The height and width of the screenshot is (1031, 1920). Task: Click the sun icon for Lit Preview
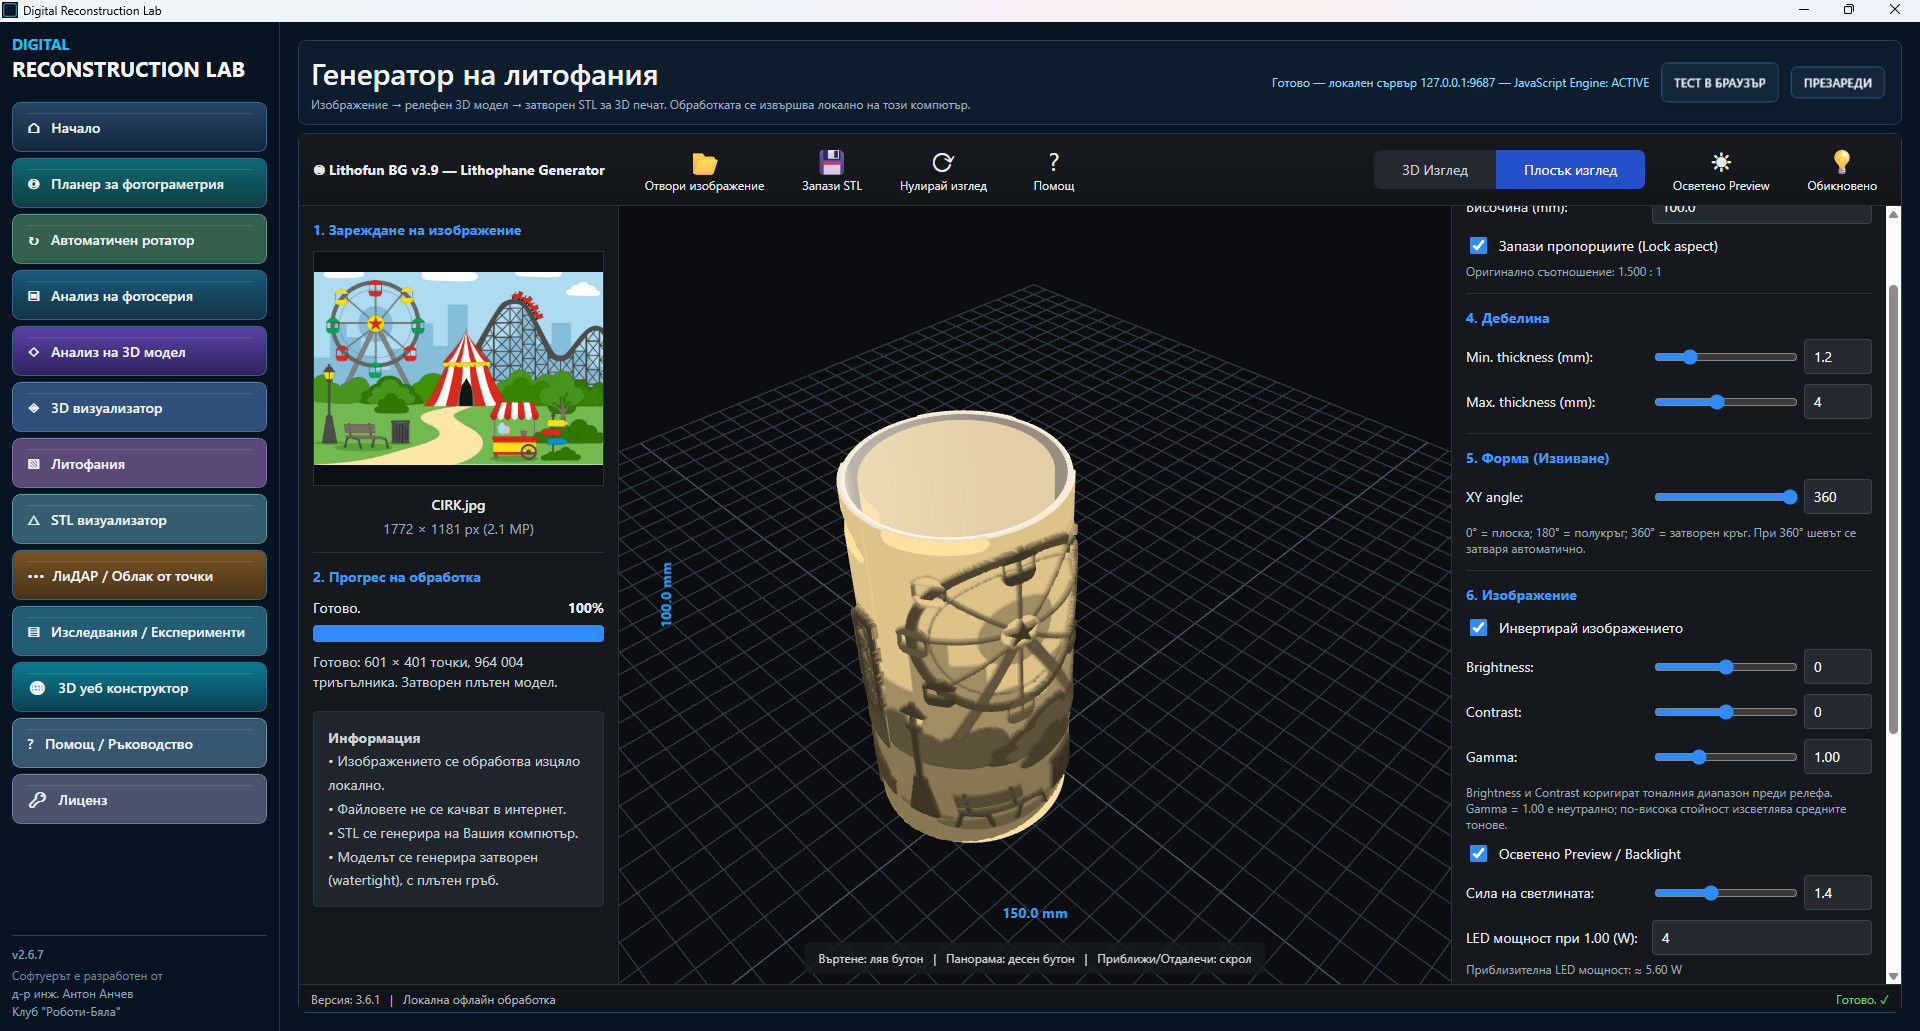1721,162
